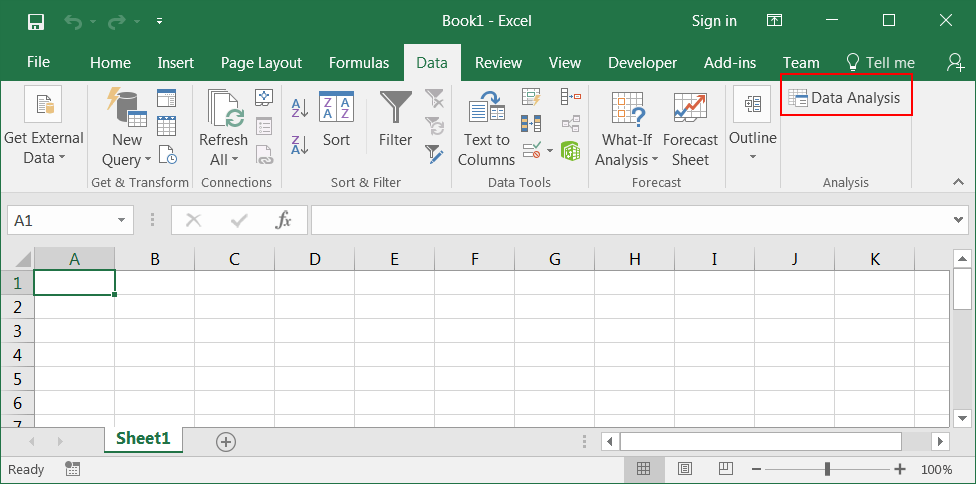
Task: Click into the formula bar input
Action: click(x=630, y=220)
